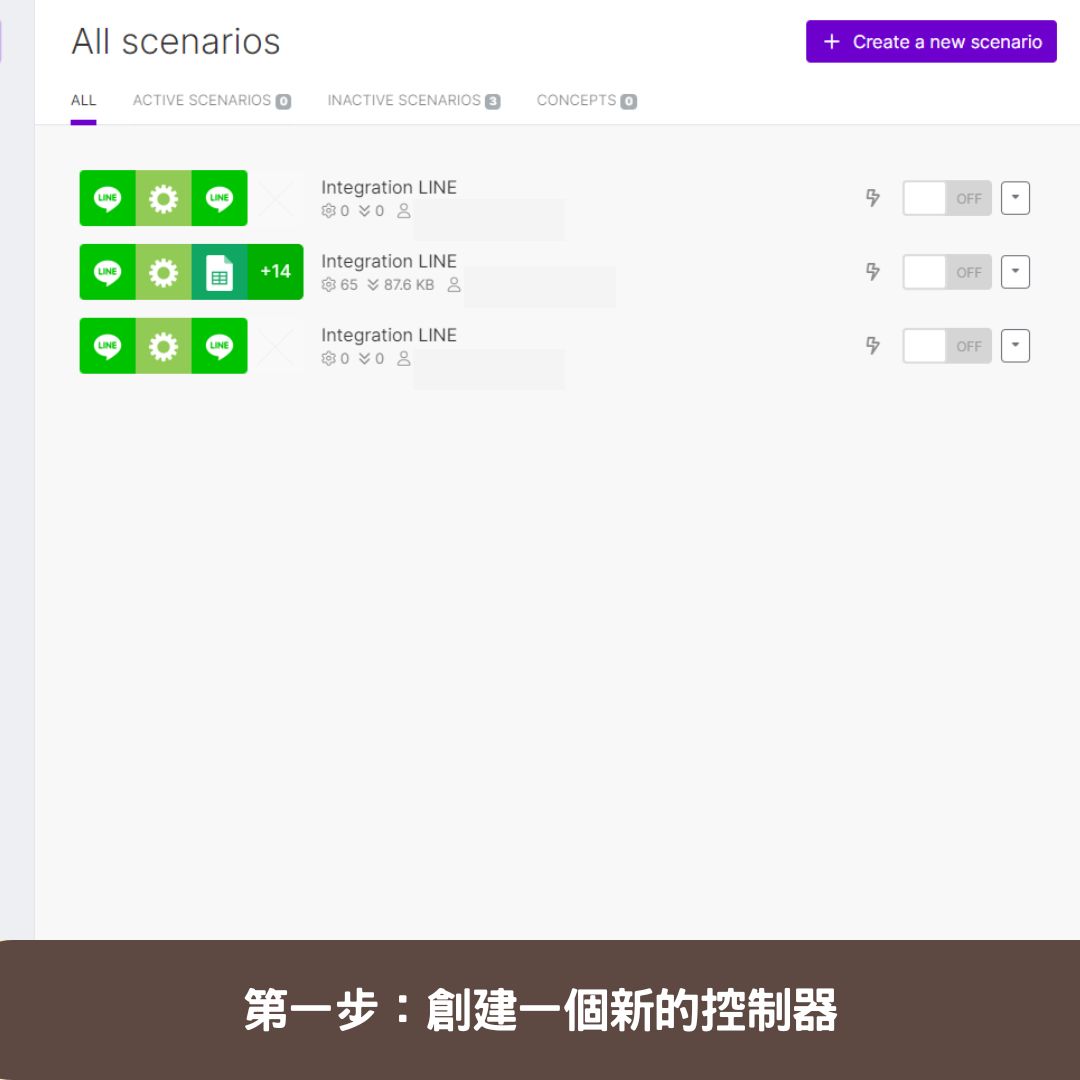
Task: Click the lightning run icon on second scenario
Action: (x=873, y=271)
